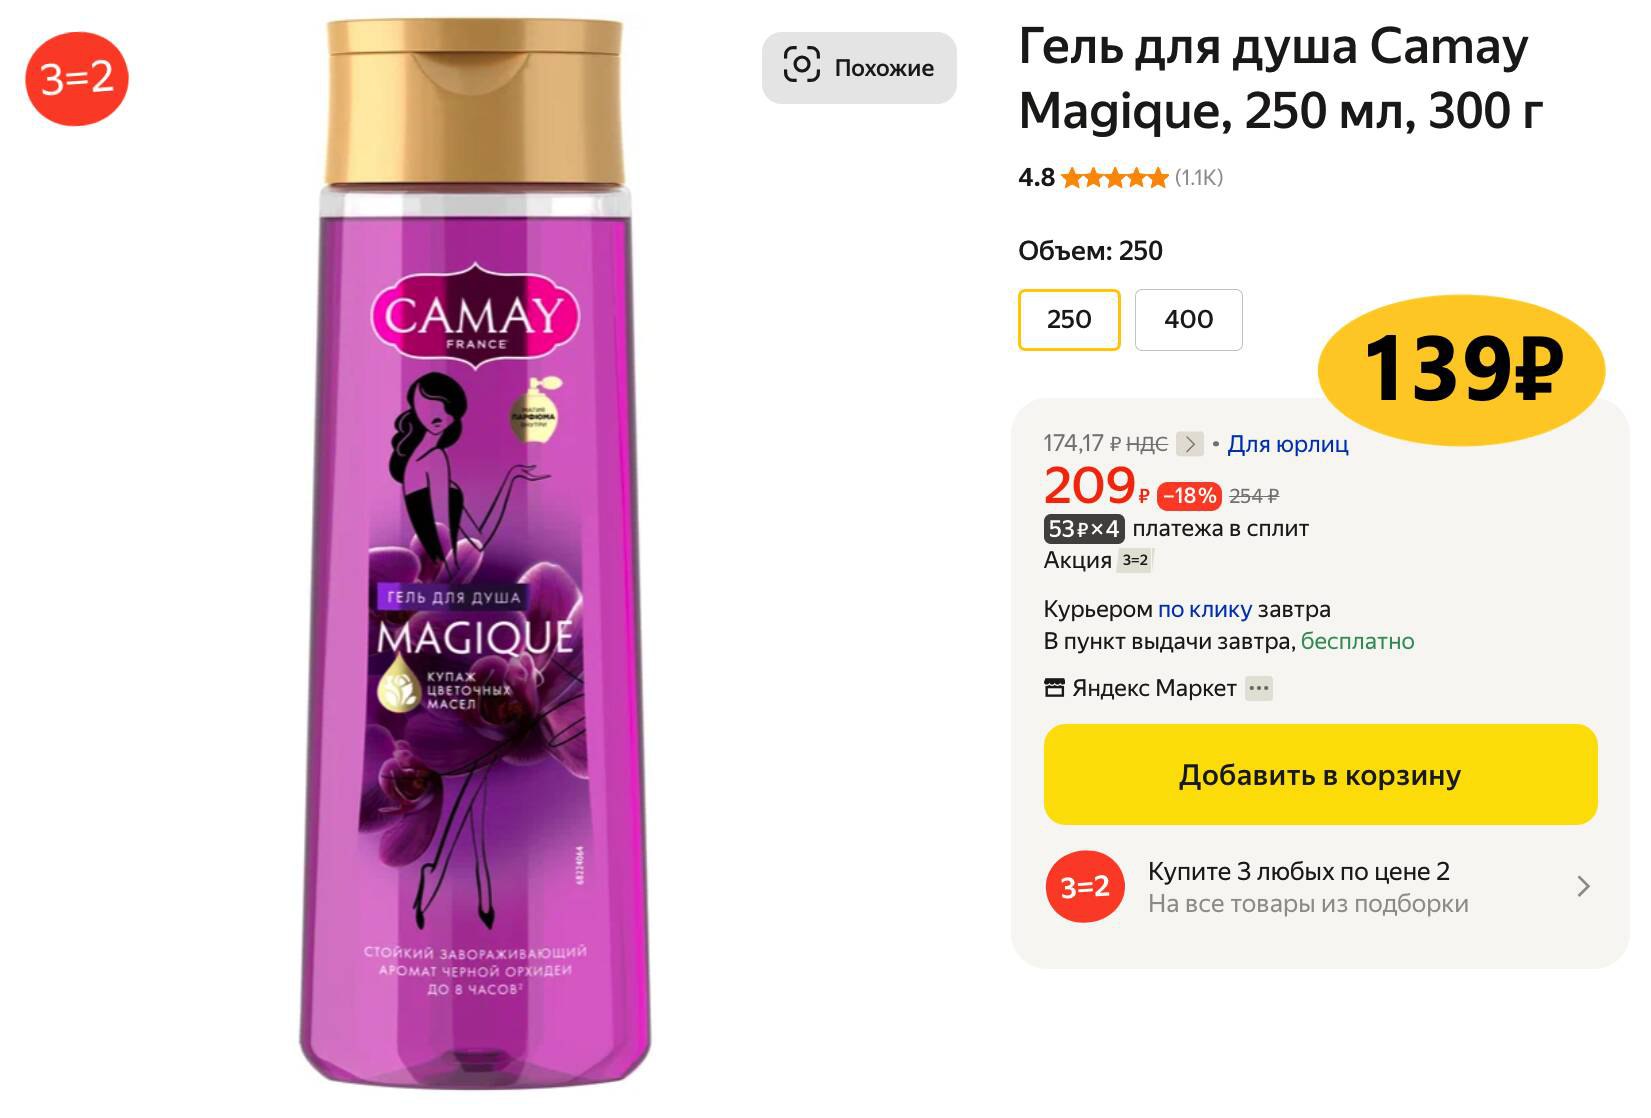1651x1118 pixels.
Task: Open the (1.1K) reviews count
Action: tap(1199, 178)
